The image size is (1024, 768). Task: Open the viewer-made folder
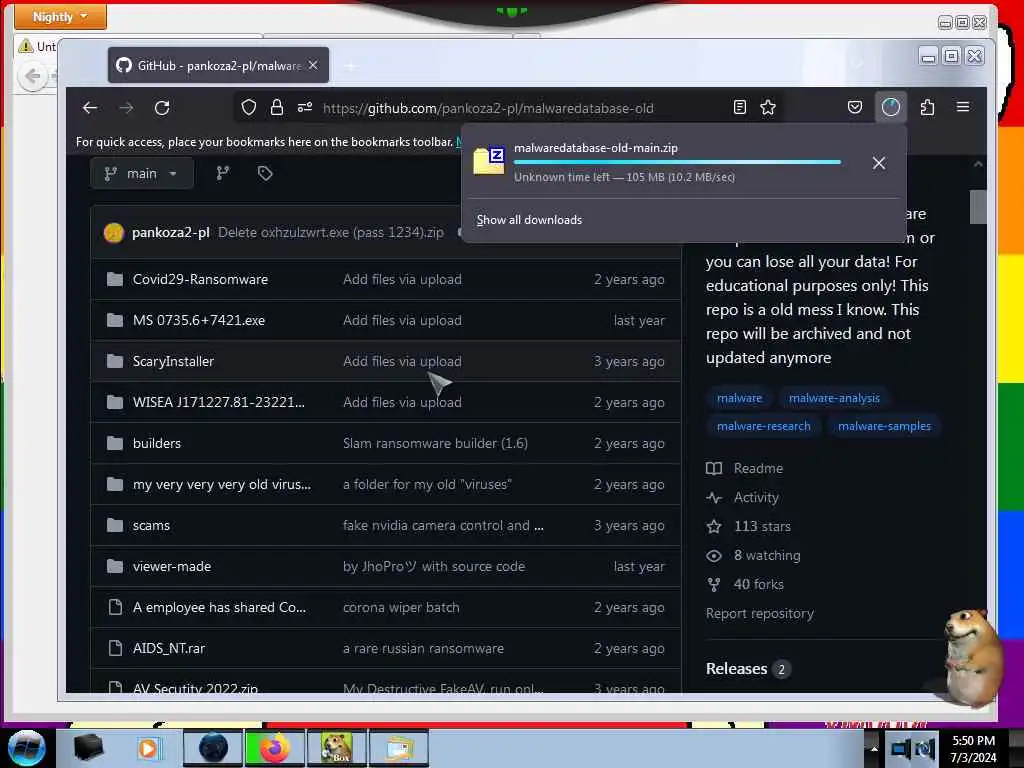pos(172,567)
